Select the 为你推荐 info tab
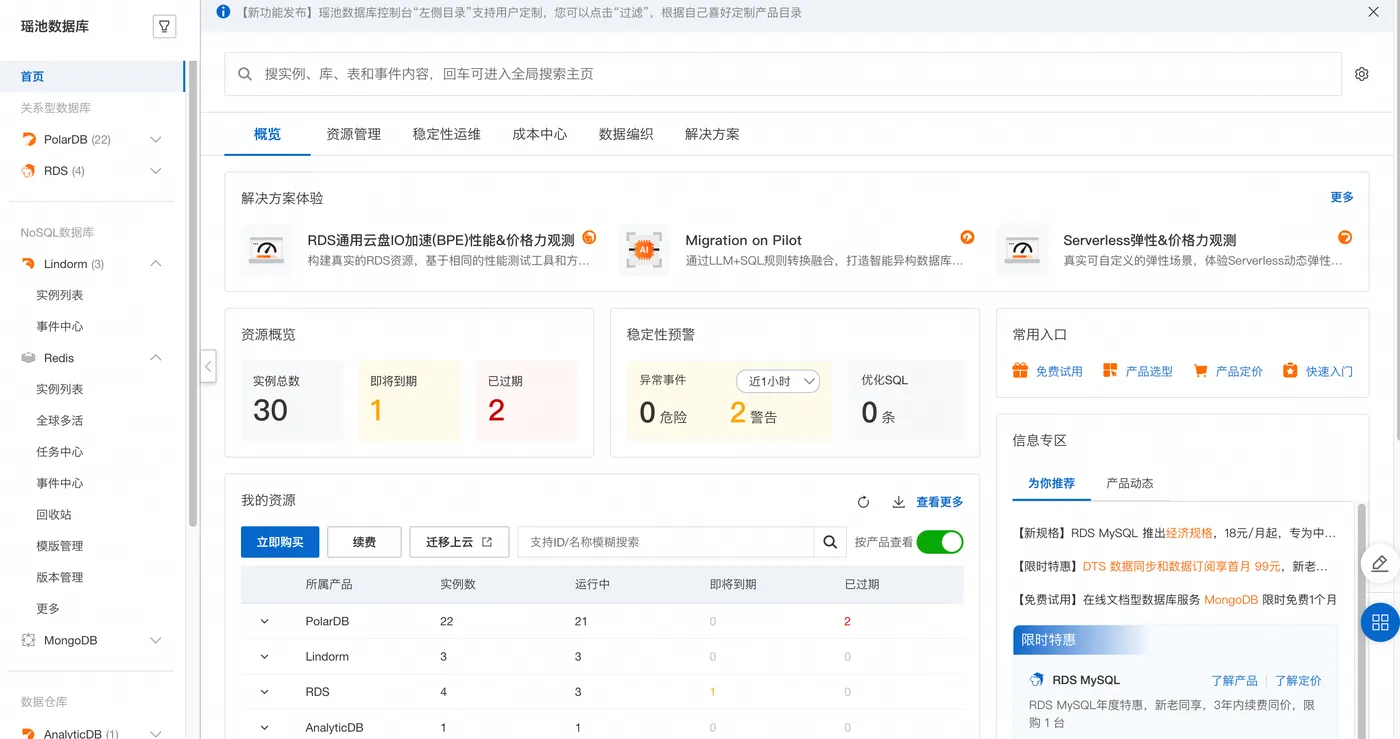 1051,483
